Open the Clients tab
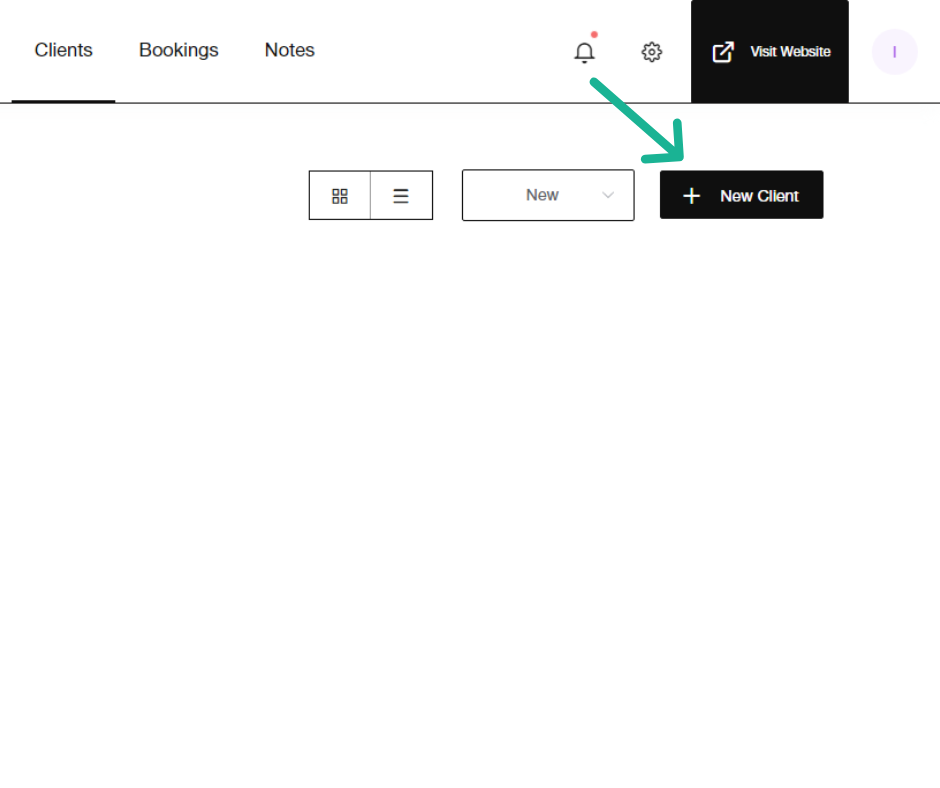Image resolution: width=940 pixels, height=788 pixels. tap(64, 50)
